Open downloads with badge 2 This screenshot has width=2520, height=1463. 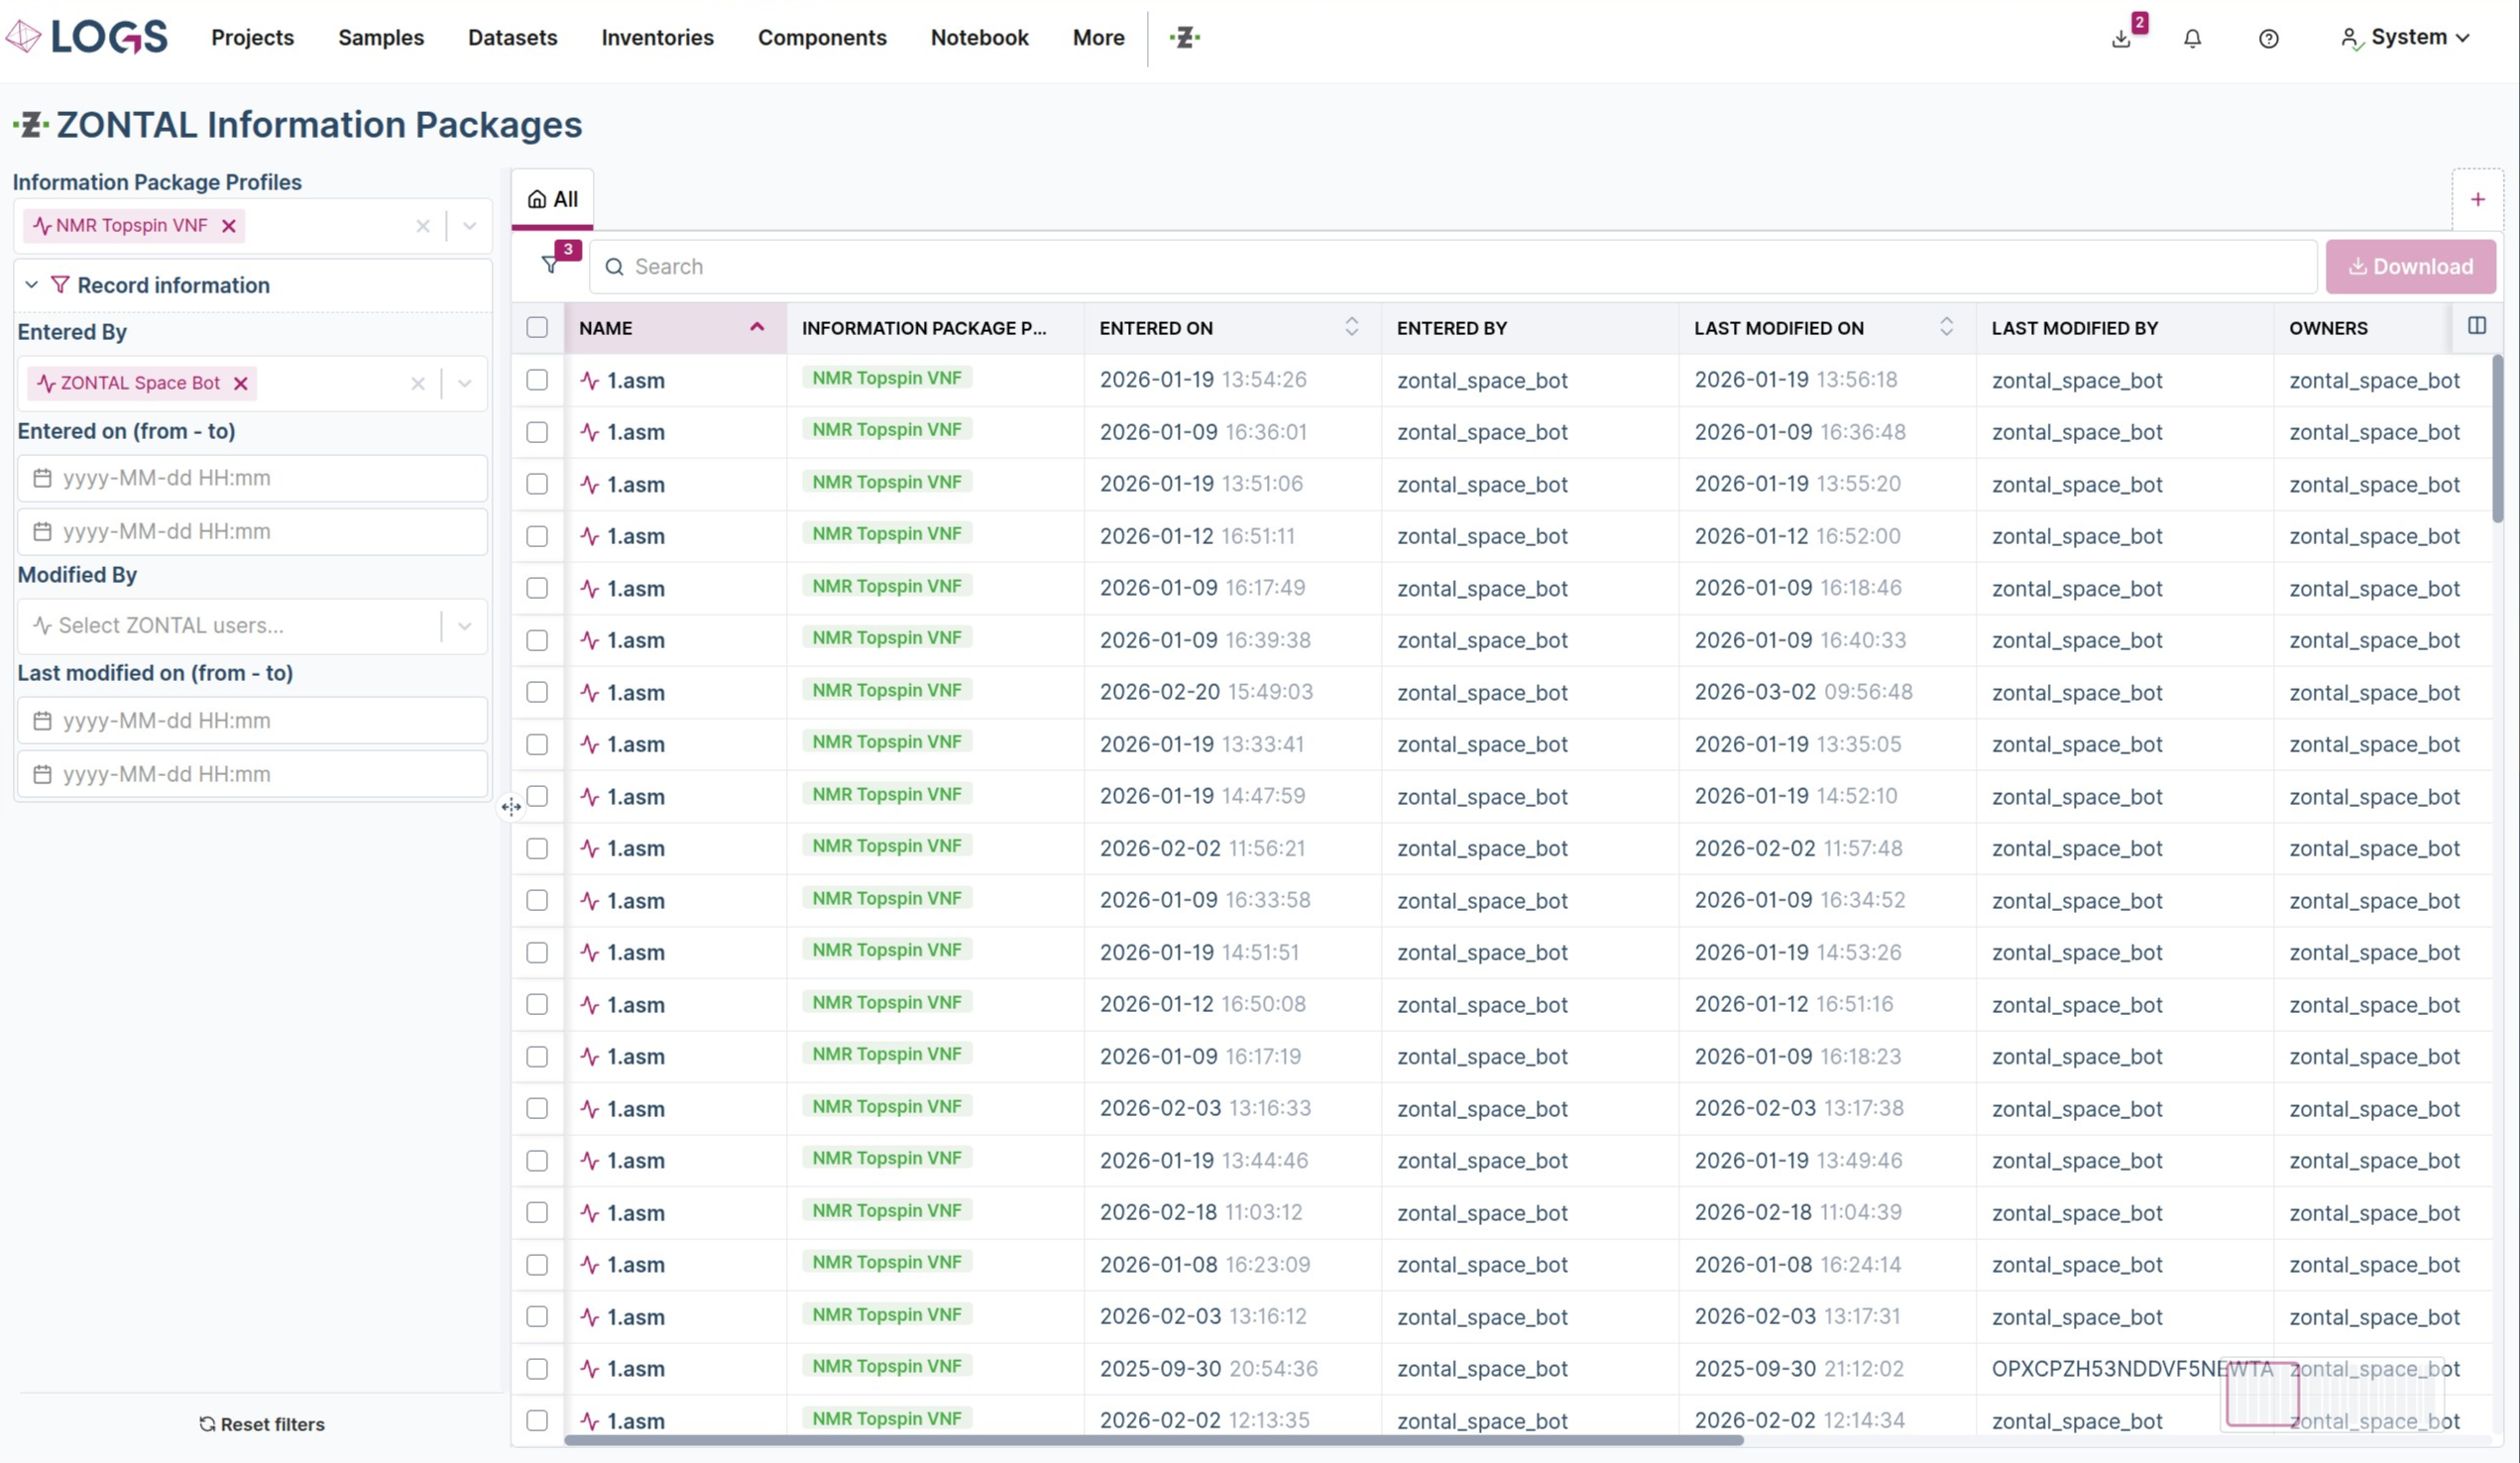tap(2121, 39)
